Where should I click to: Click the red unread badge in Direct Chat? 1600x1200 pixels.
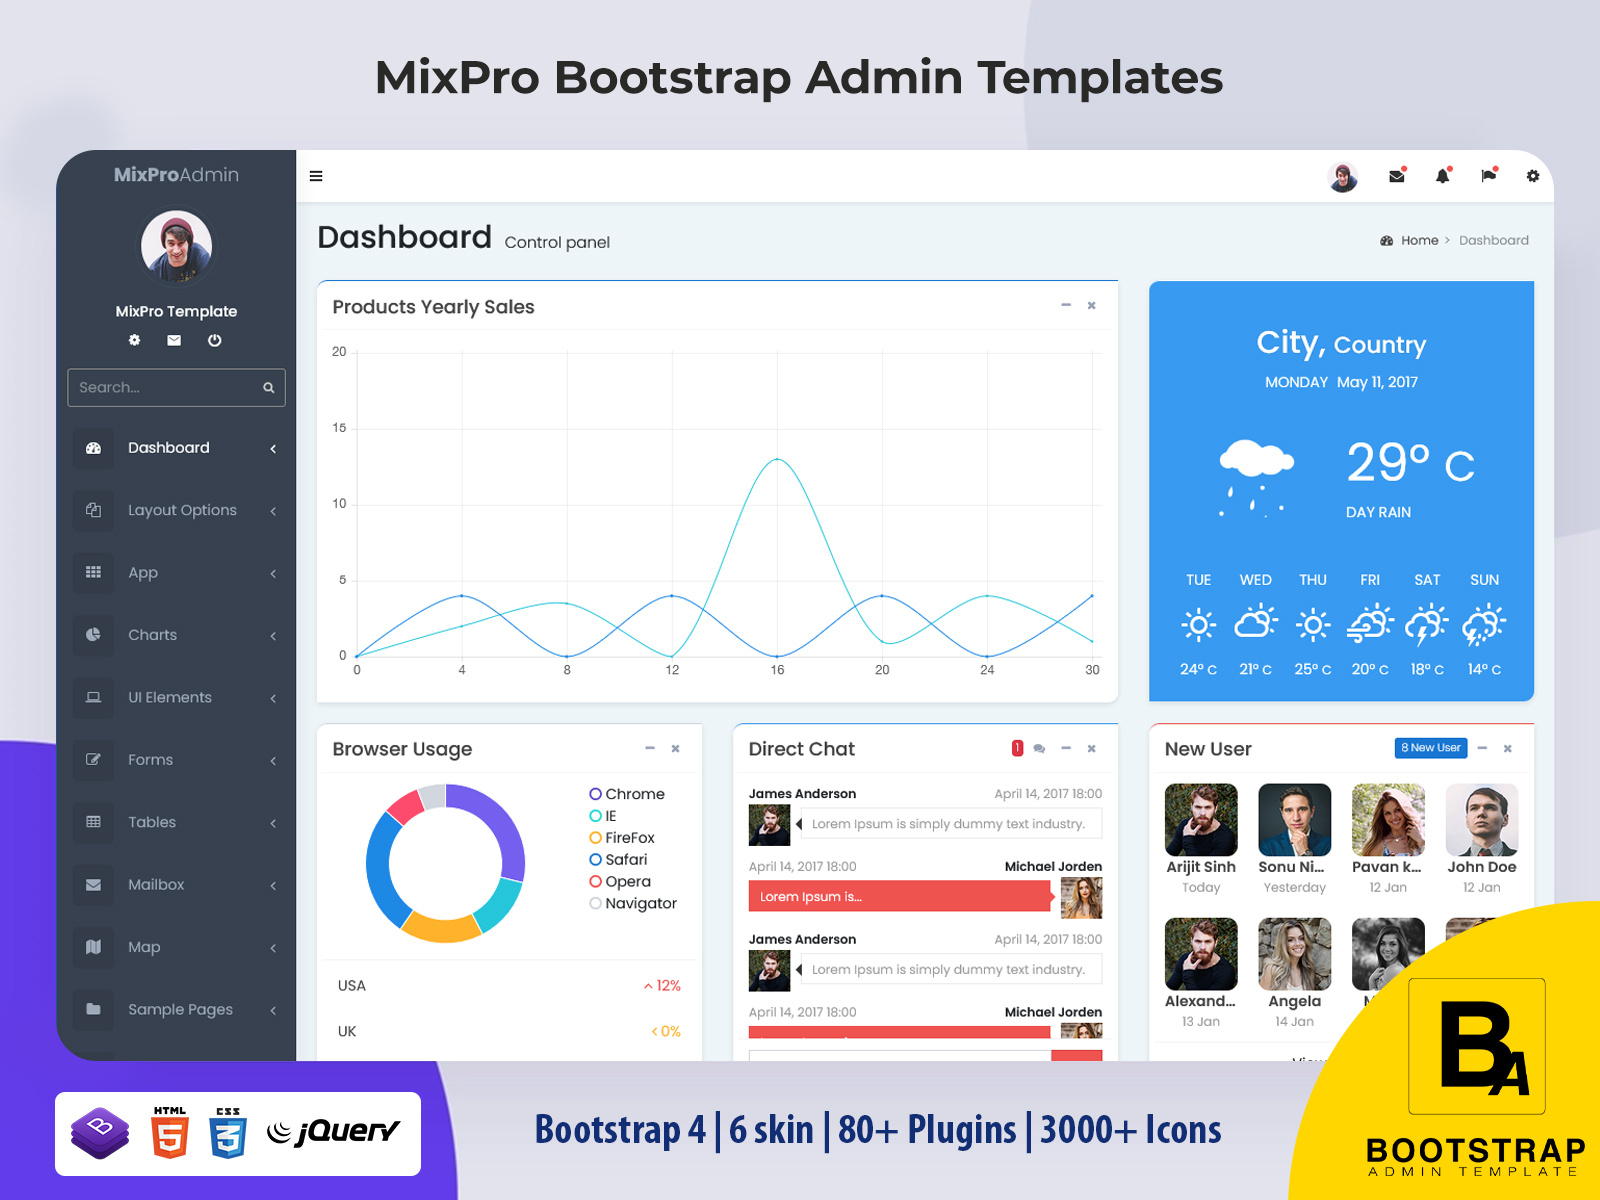(x=1018, y=748)
